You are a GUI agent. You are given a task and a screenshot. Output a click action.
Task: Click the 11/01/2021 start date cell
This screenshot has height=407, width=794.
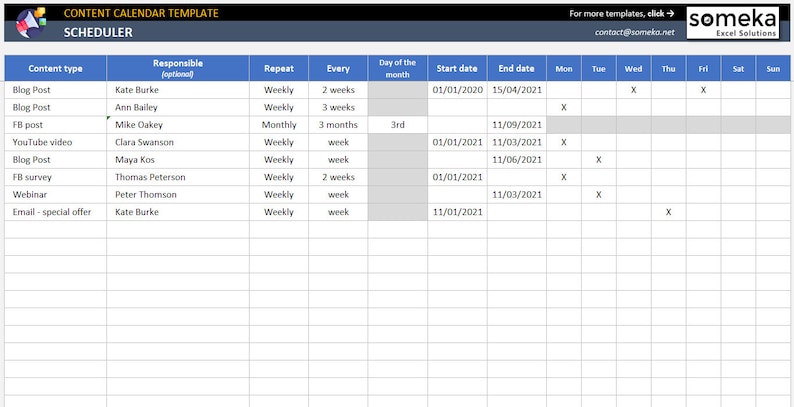pyautogui.click(x=457, y=212)
